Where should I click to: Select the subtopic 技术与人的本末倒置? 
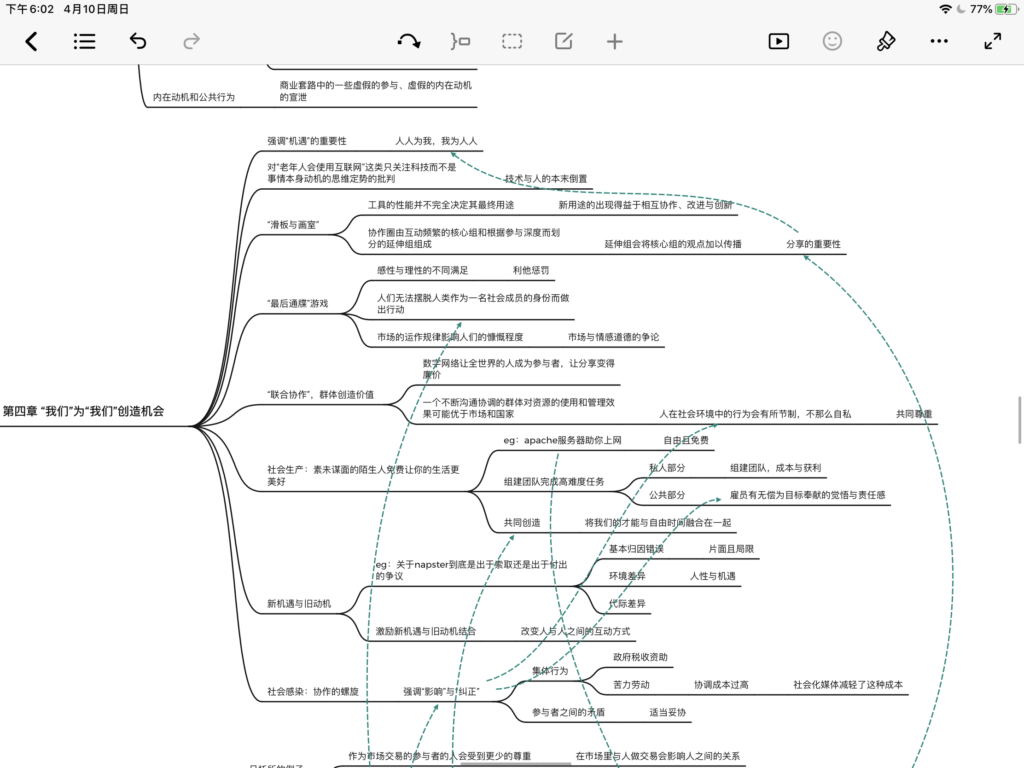pos(546,179)
